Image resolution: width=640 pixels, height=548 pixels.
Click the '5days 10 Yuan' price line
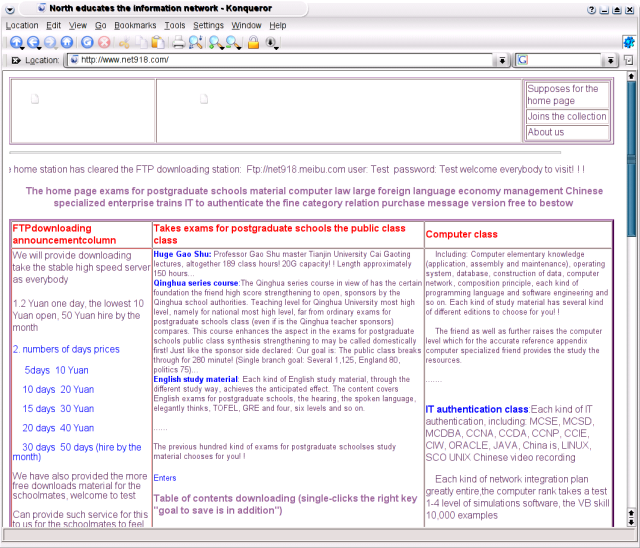(56, 370)
